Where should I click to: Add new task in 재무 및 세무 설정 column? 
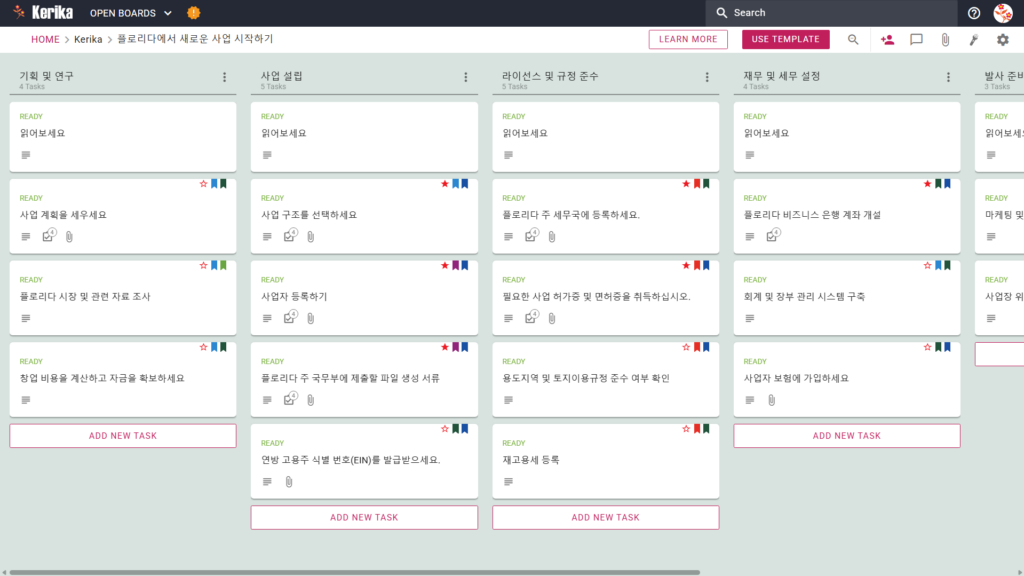(x=846, y=436)
